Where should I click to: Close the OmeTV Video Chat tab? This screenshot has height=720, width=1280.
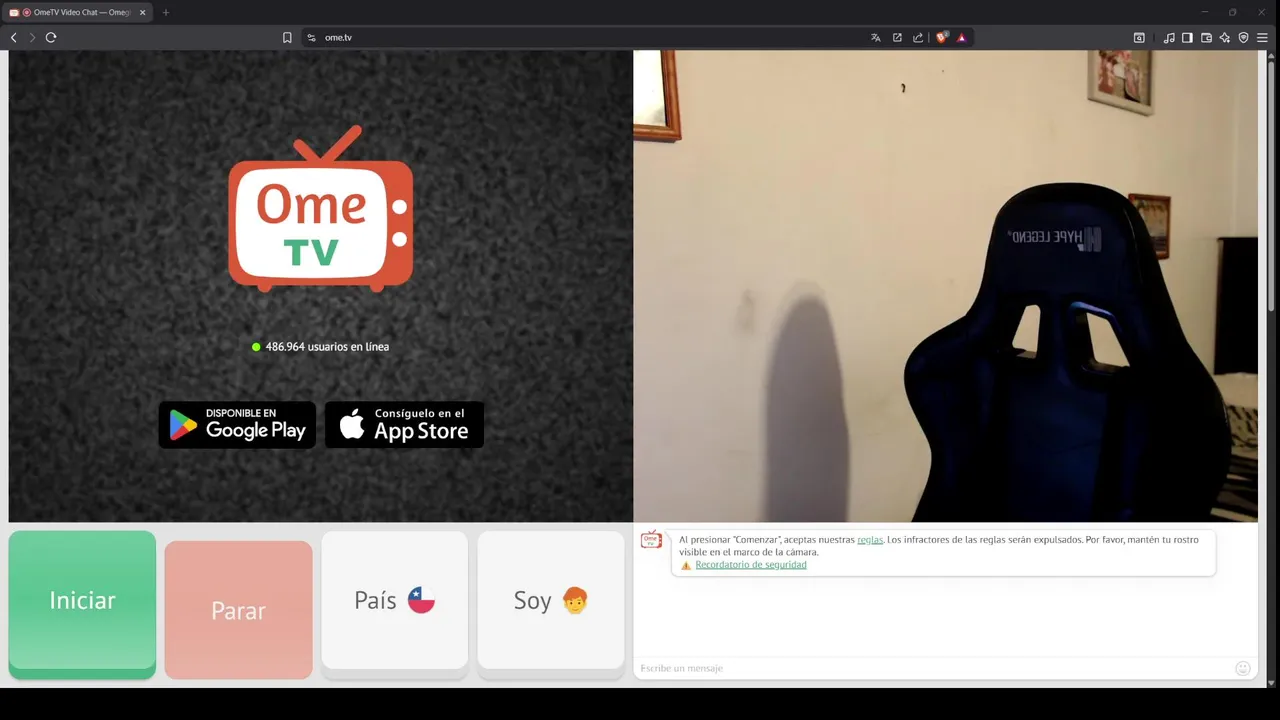pyautogui.click(x=142, y=12)
